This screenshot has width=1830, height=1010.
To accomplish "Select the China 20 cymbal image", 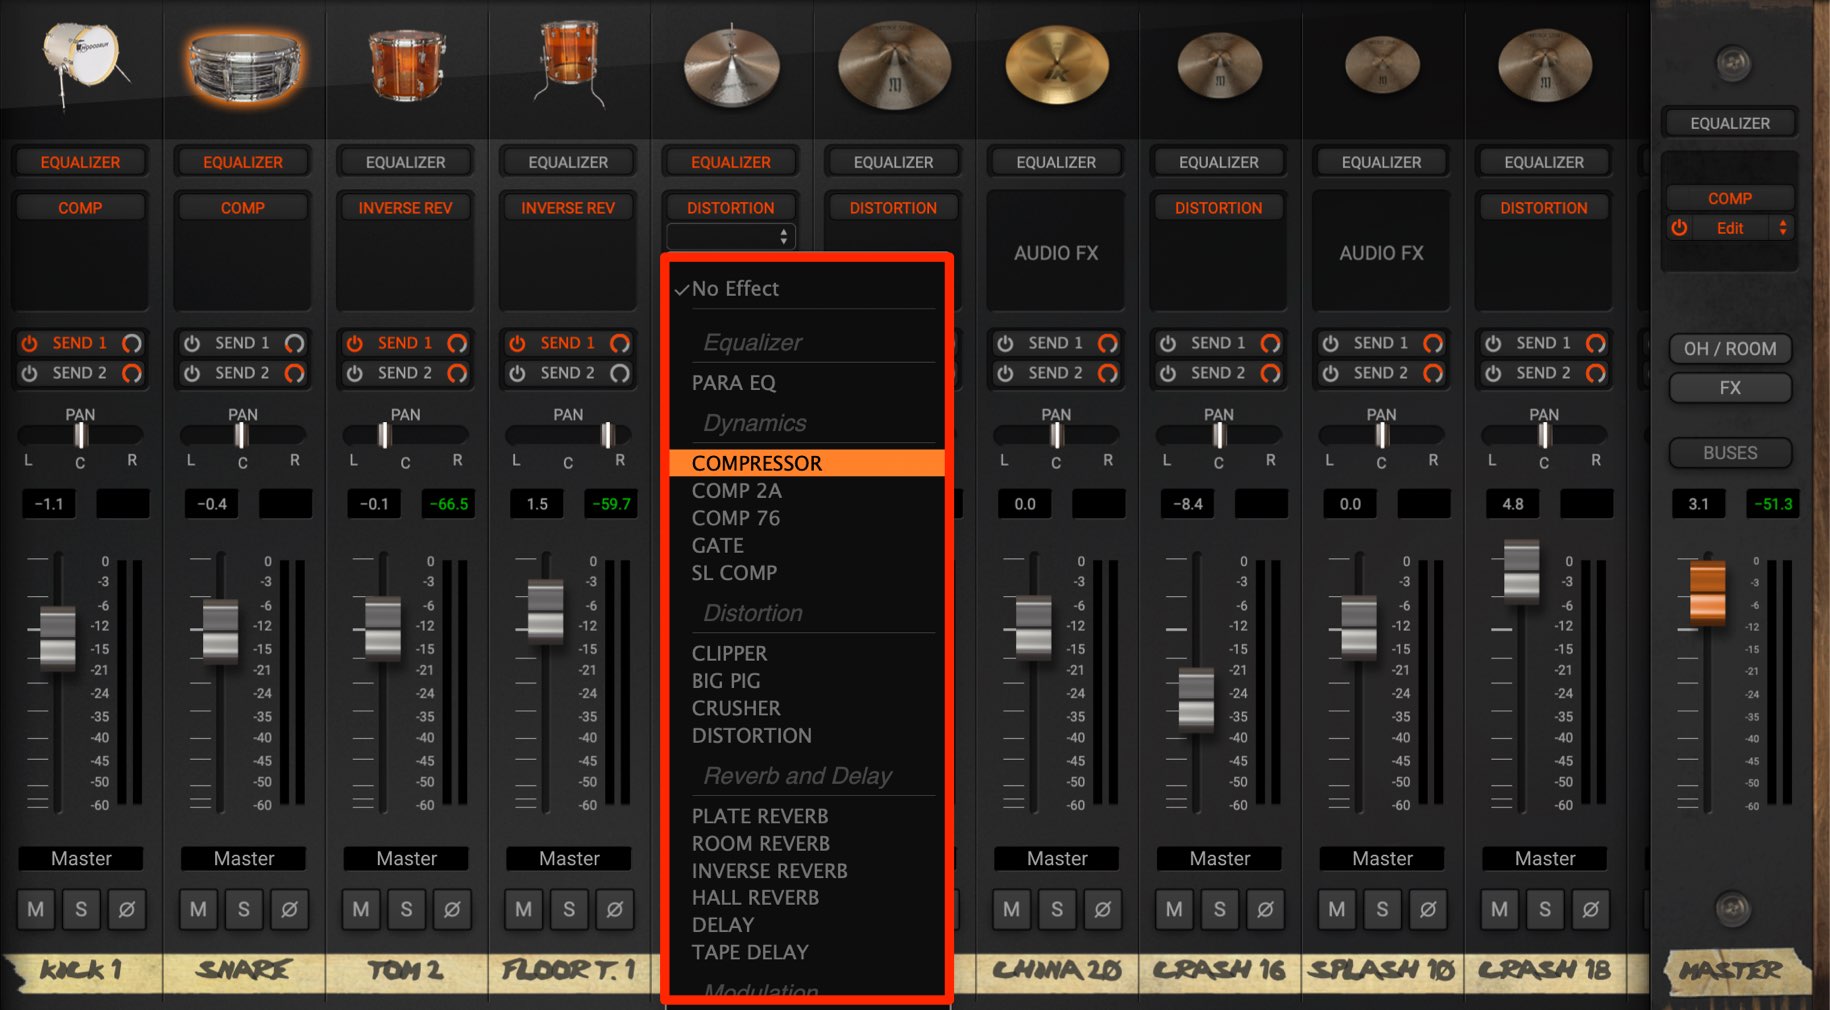I will (1056, 65).
